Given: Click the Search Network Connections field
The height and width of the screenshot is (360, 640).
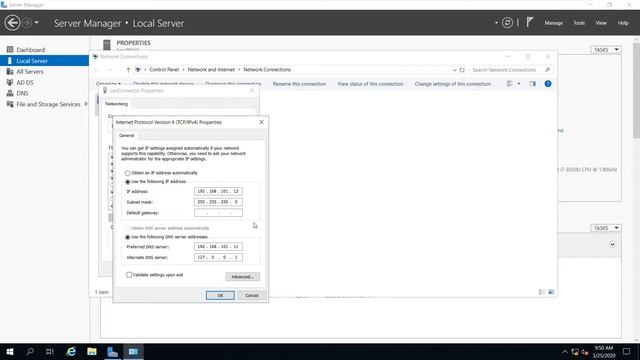Looking at the screenshot, I should pos(511,70).
